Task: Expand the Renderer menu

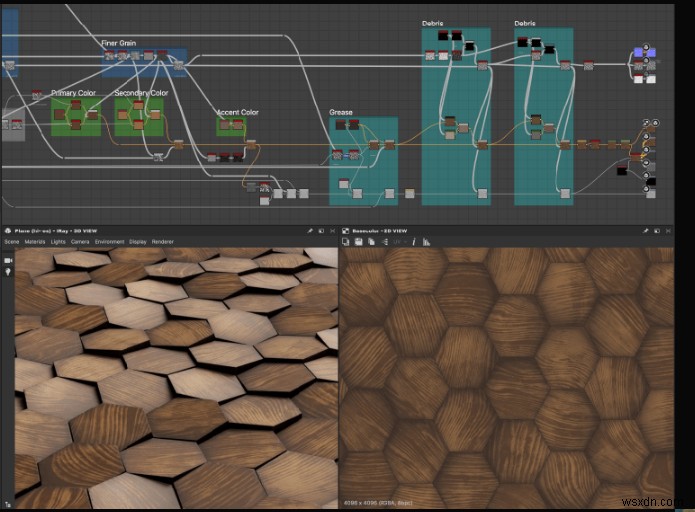Action: (163, 241)
